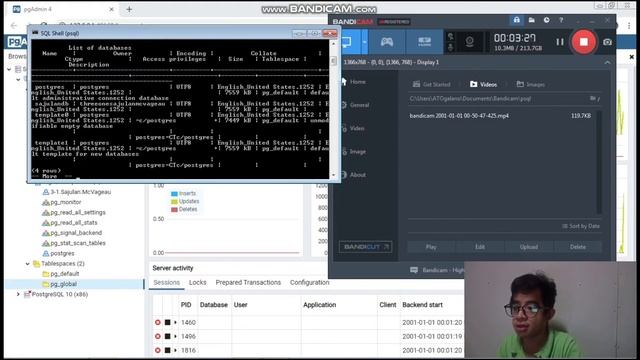Expand details arrow for PID 1496
The height and width of the screenshot is (360, 640).
pyautogui.click(x=176, y=336)
